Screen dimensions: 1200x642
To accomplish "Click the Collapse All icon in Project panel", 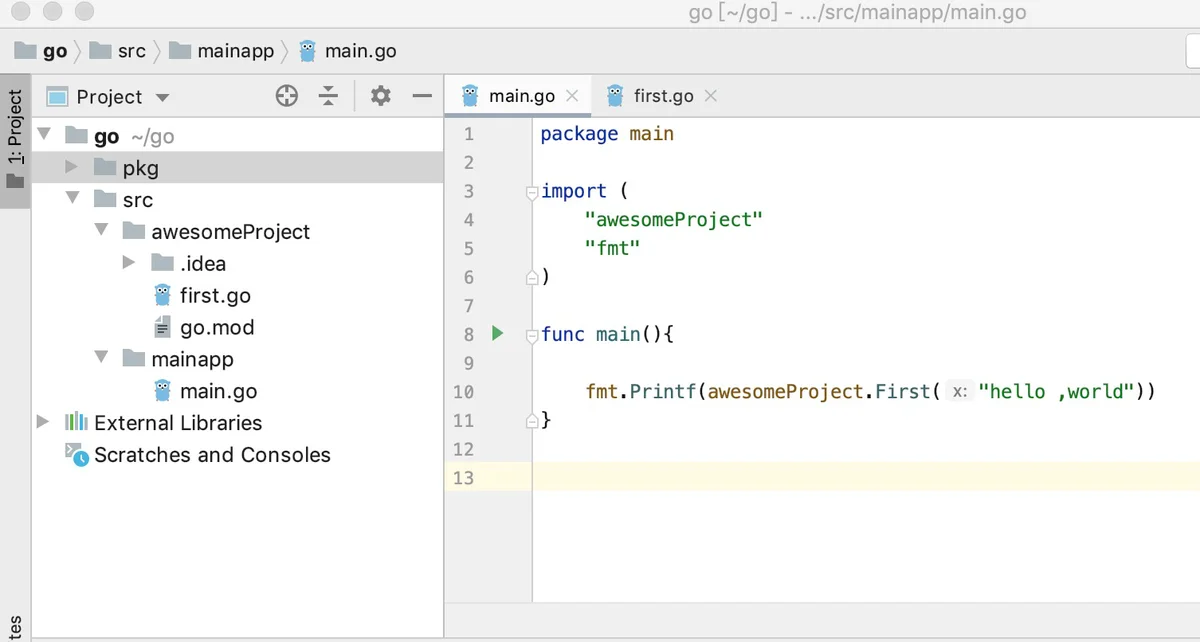I will pos(329,96).
